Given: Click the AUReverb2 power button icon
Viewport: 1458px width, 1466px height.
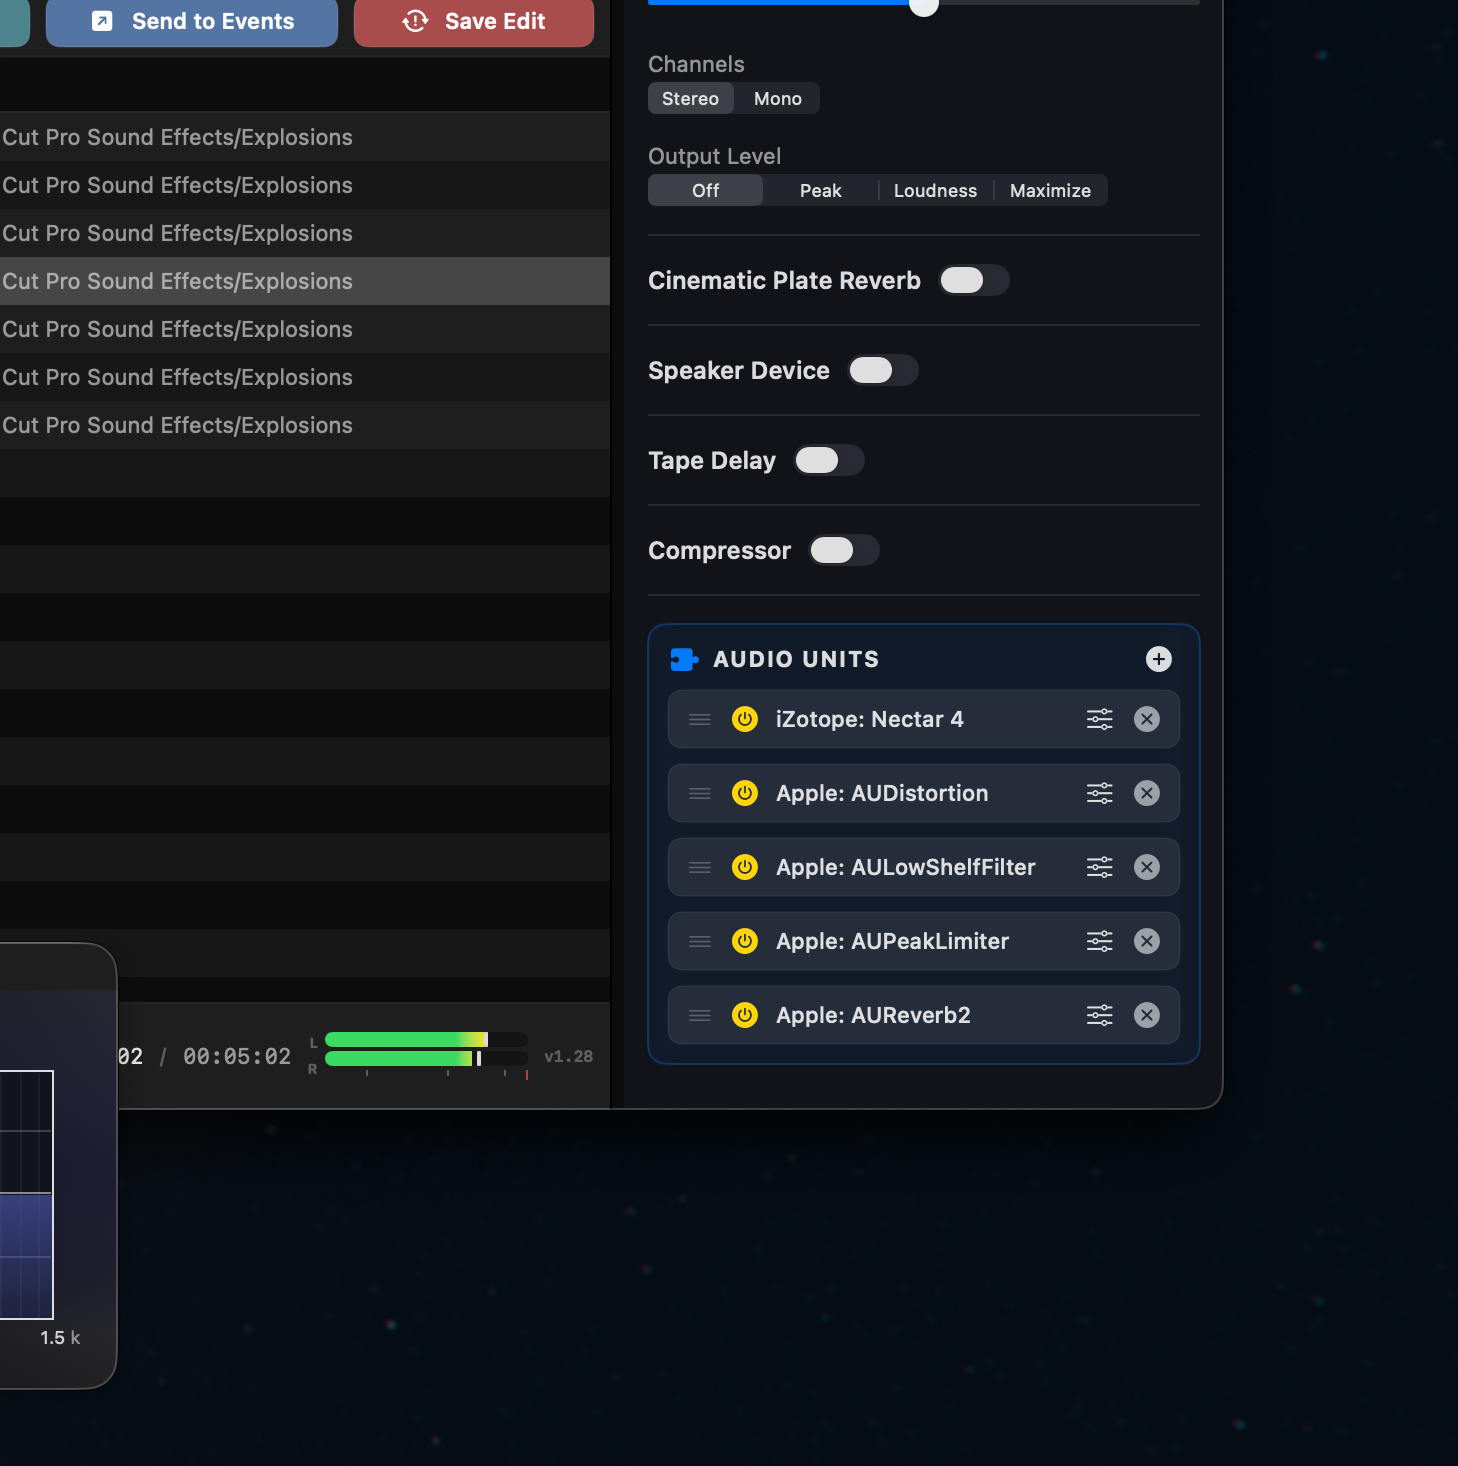Looking at the screenshot, I should 745,1015.
